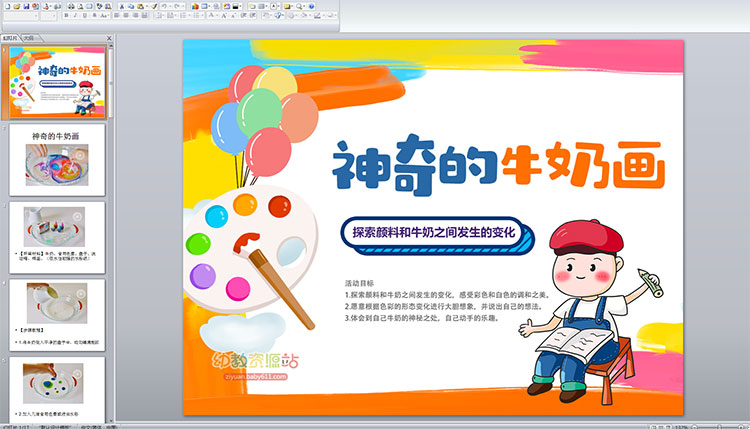Toggle Bold formatting

[x=66, y=15]
